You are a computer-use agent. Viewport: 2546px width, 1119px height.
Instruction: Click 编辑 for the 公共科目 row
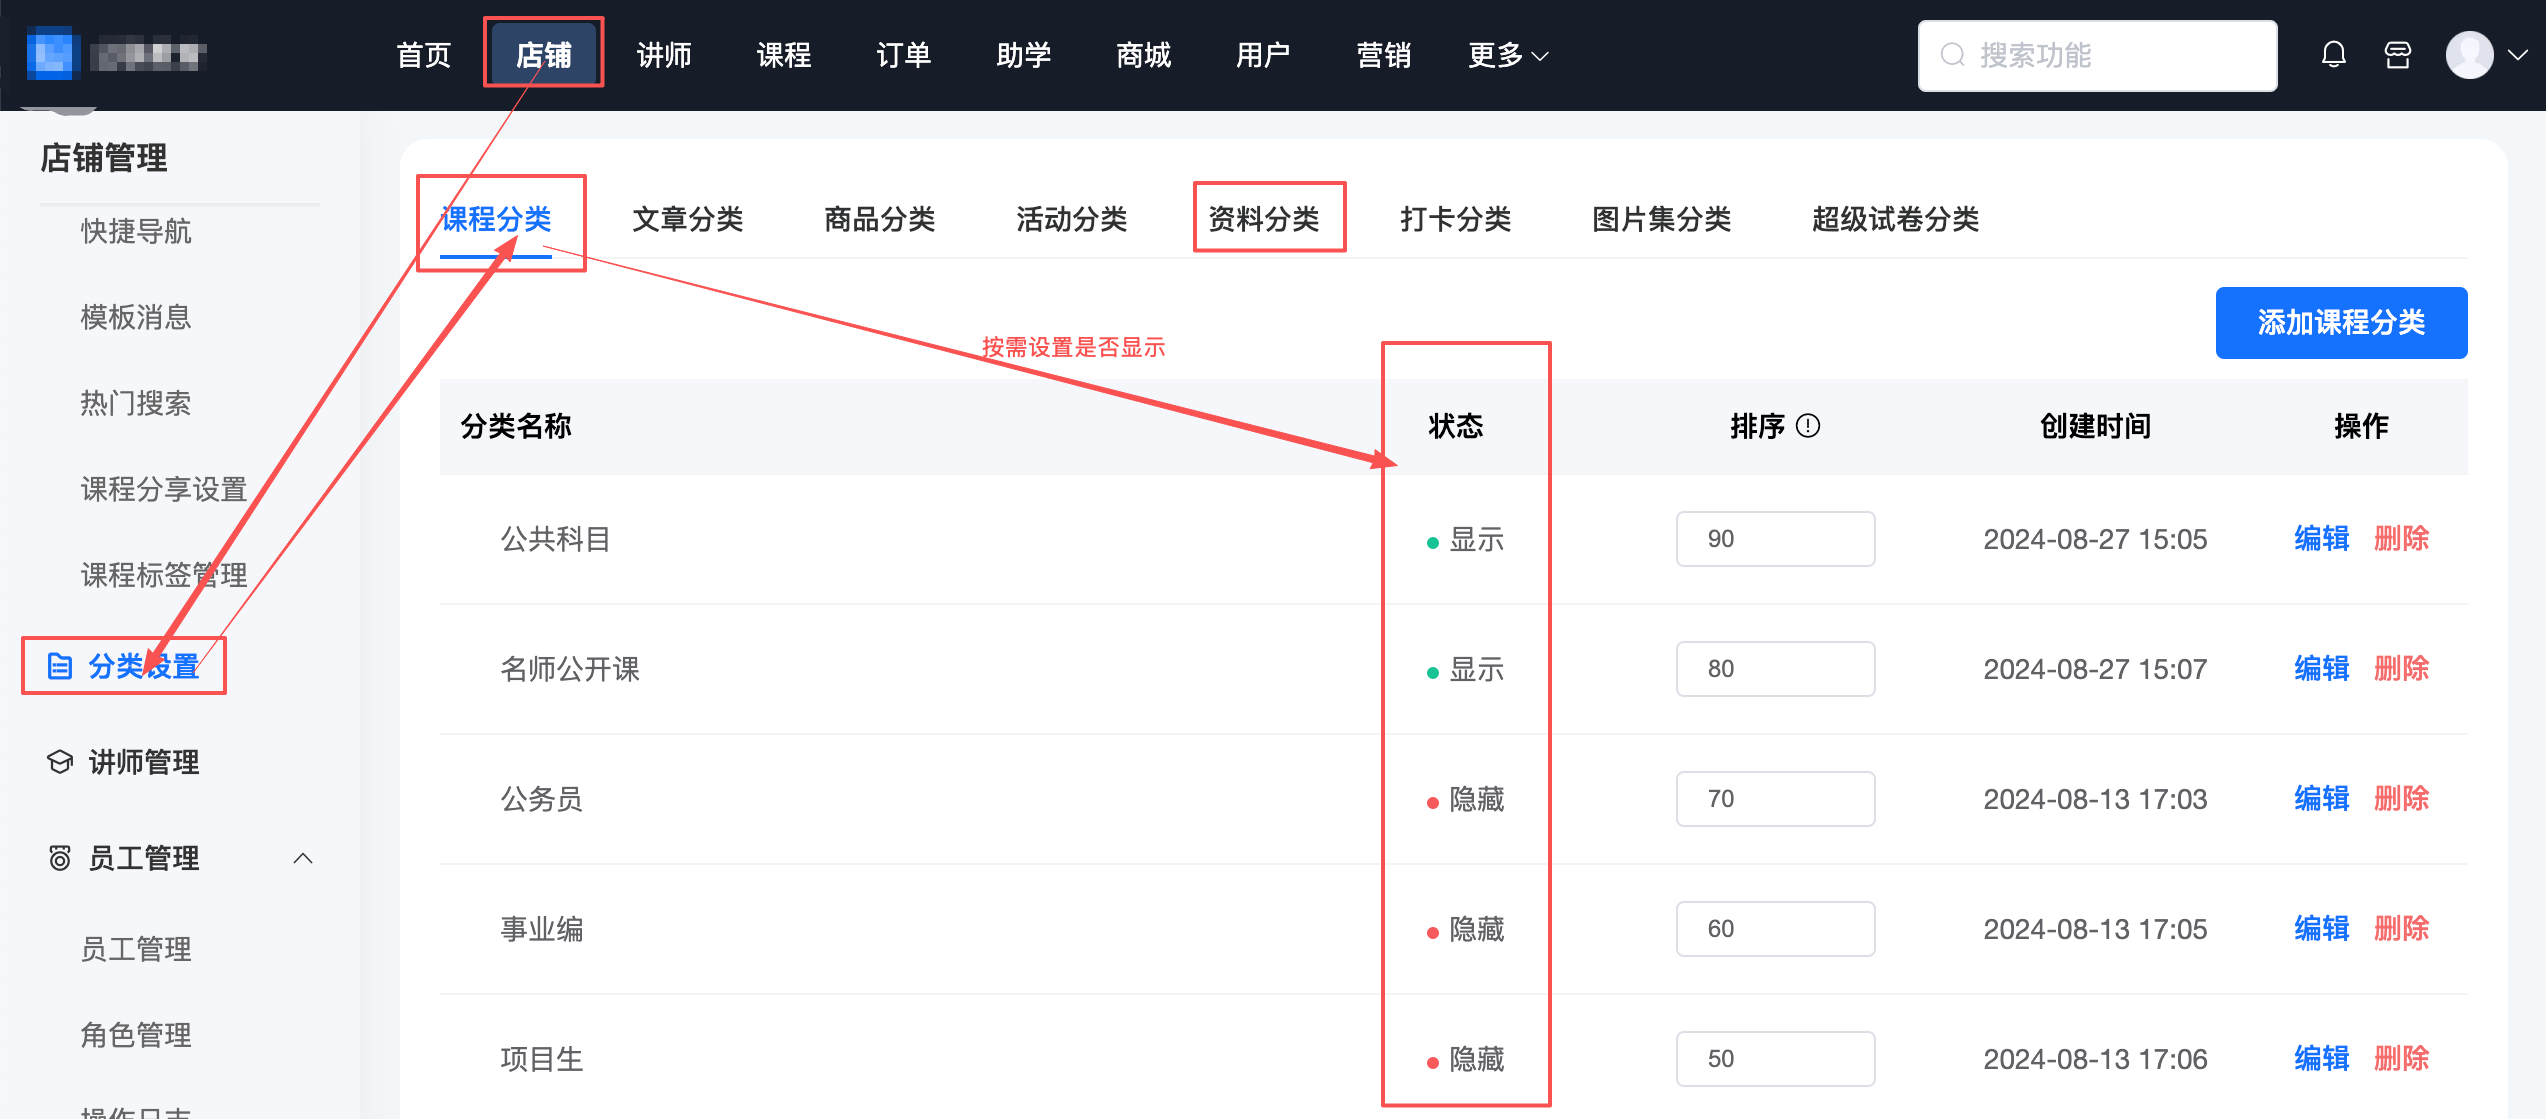[x=2321, y=539]
